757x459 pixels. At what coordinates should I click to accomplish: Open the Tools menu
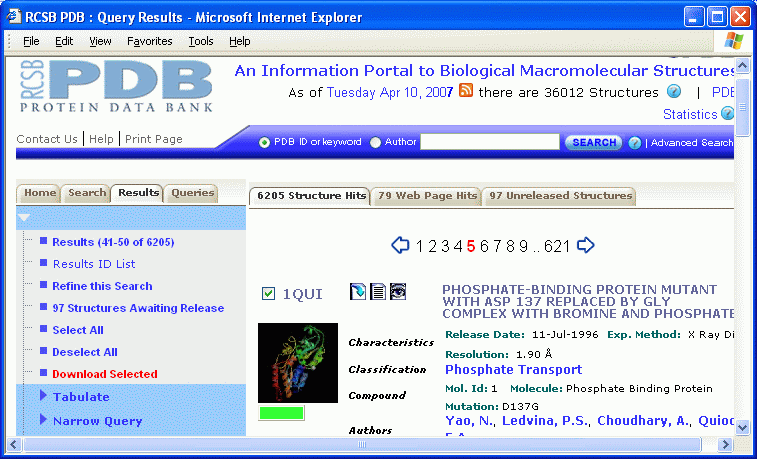(x=200, y=42)
